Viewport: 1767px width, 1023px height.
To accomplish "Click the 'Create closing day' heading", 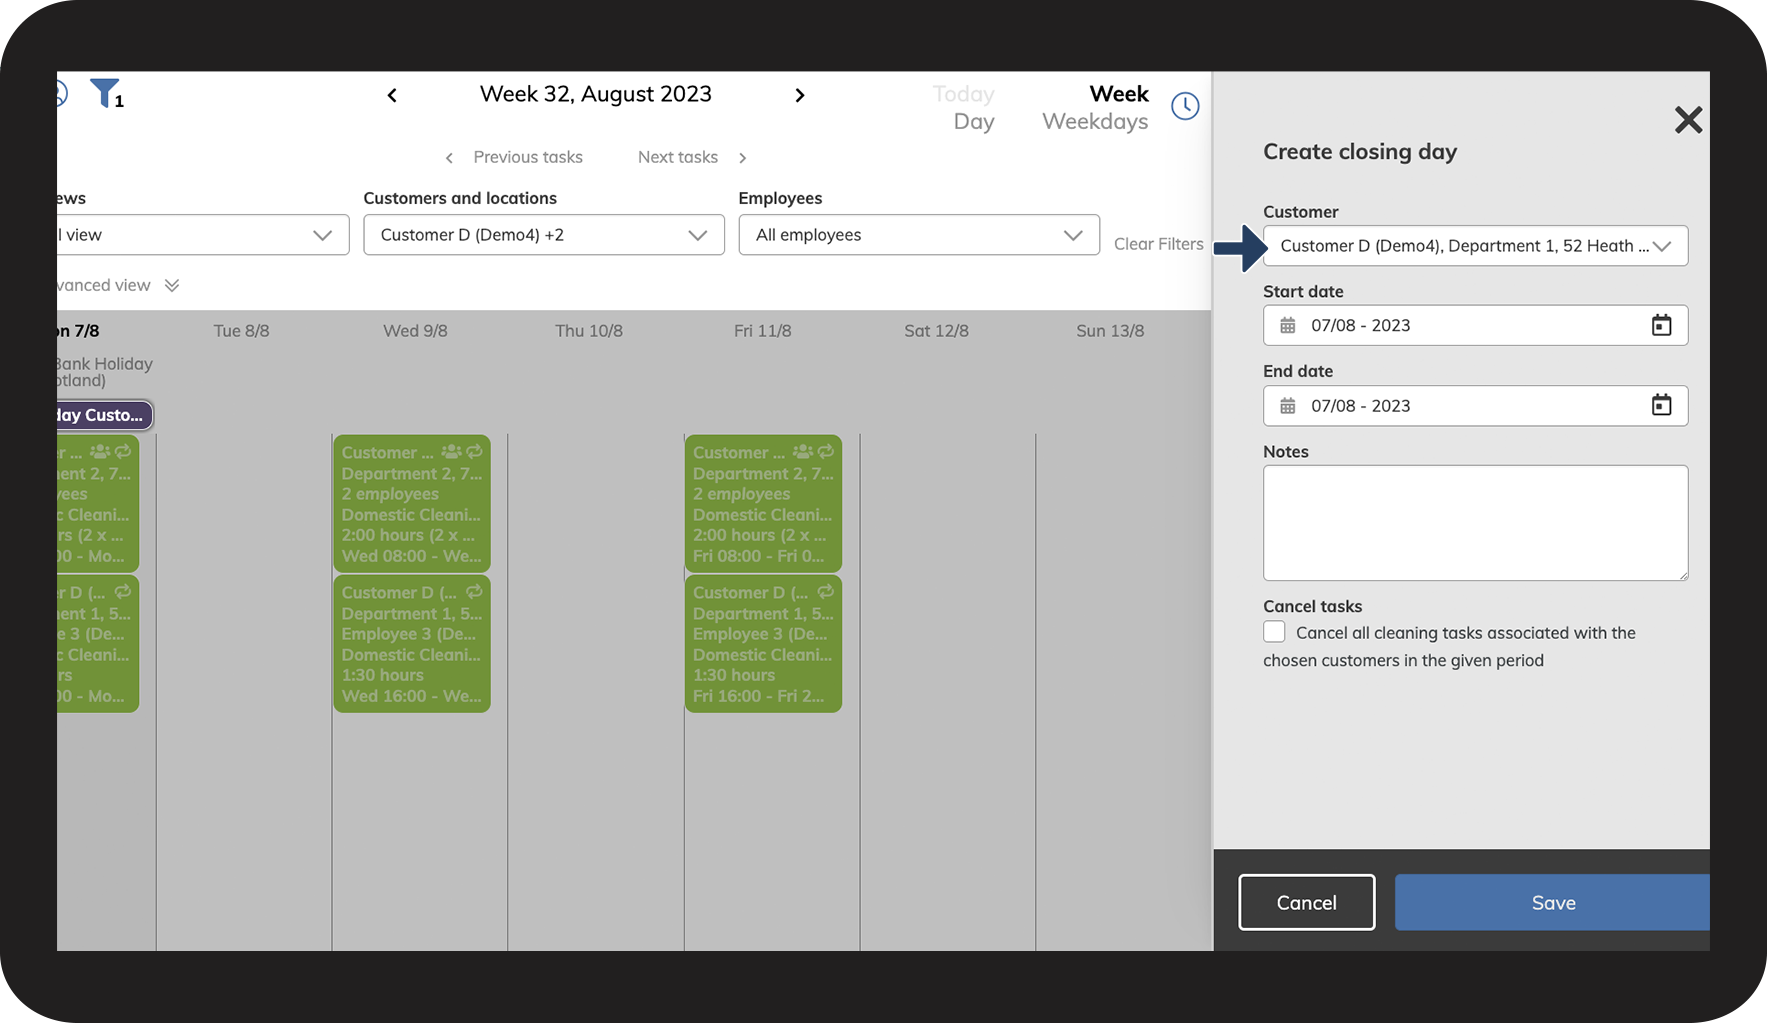I will point(1360,152).
